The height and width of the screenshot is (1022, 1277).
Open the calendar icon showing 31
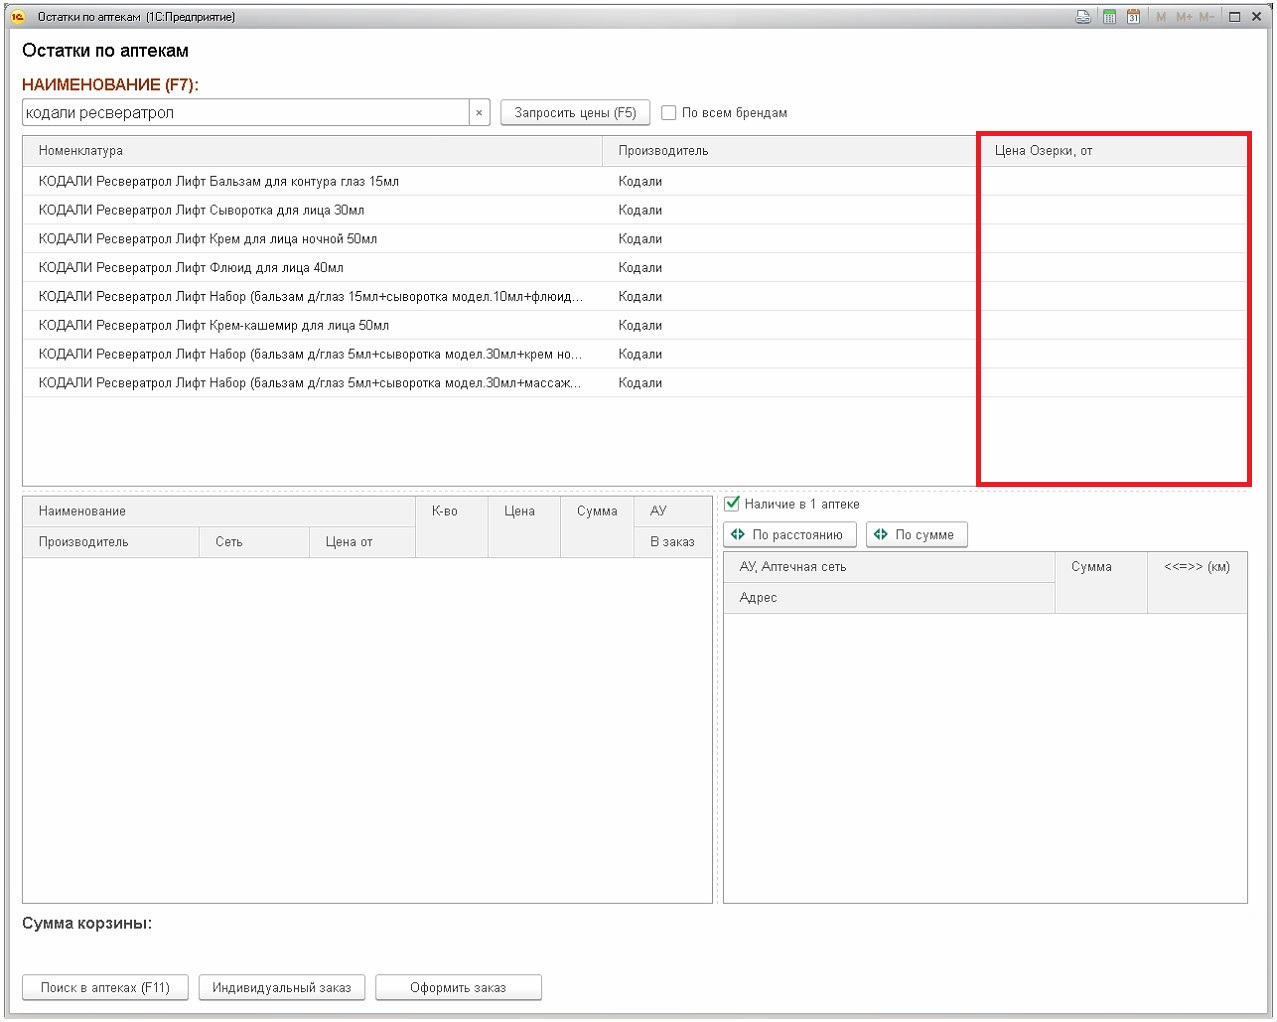tap(1133, 17)
